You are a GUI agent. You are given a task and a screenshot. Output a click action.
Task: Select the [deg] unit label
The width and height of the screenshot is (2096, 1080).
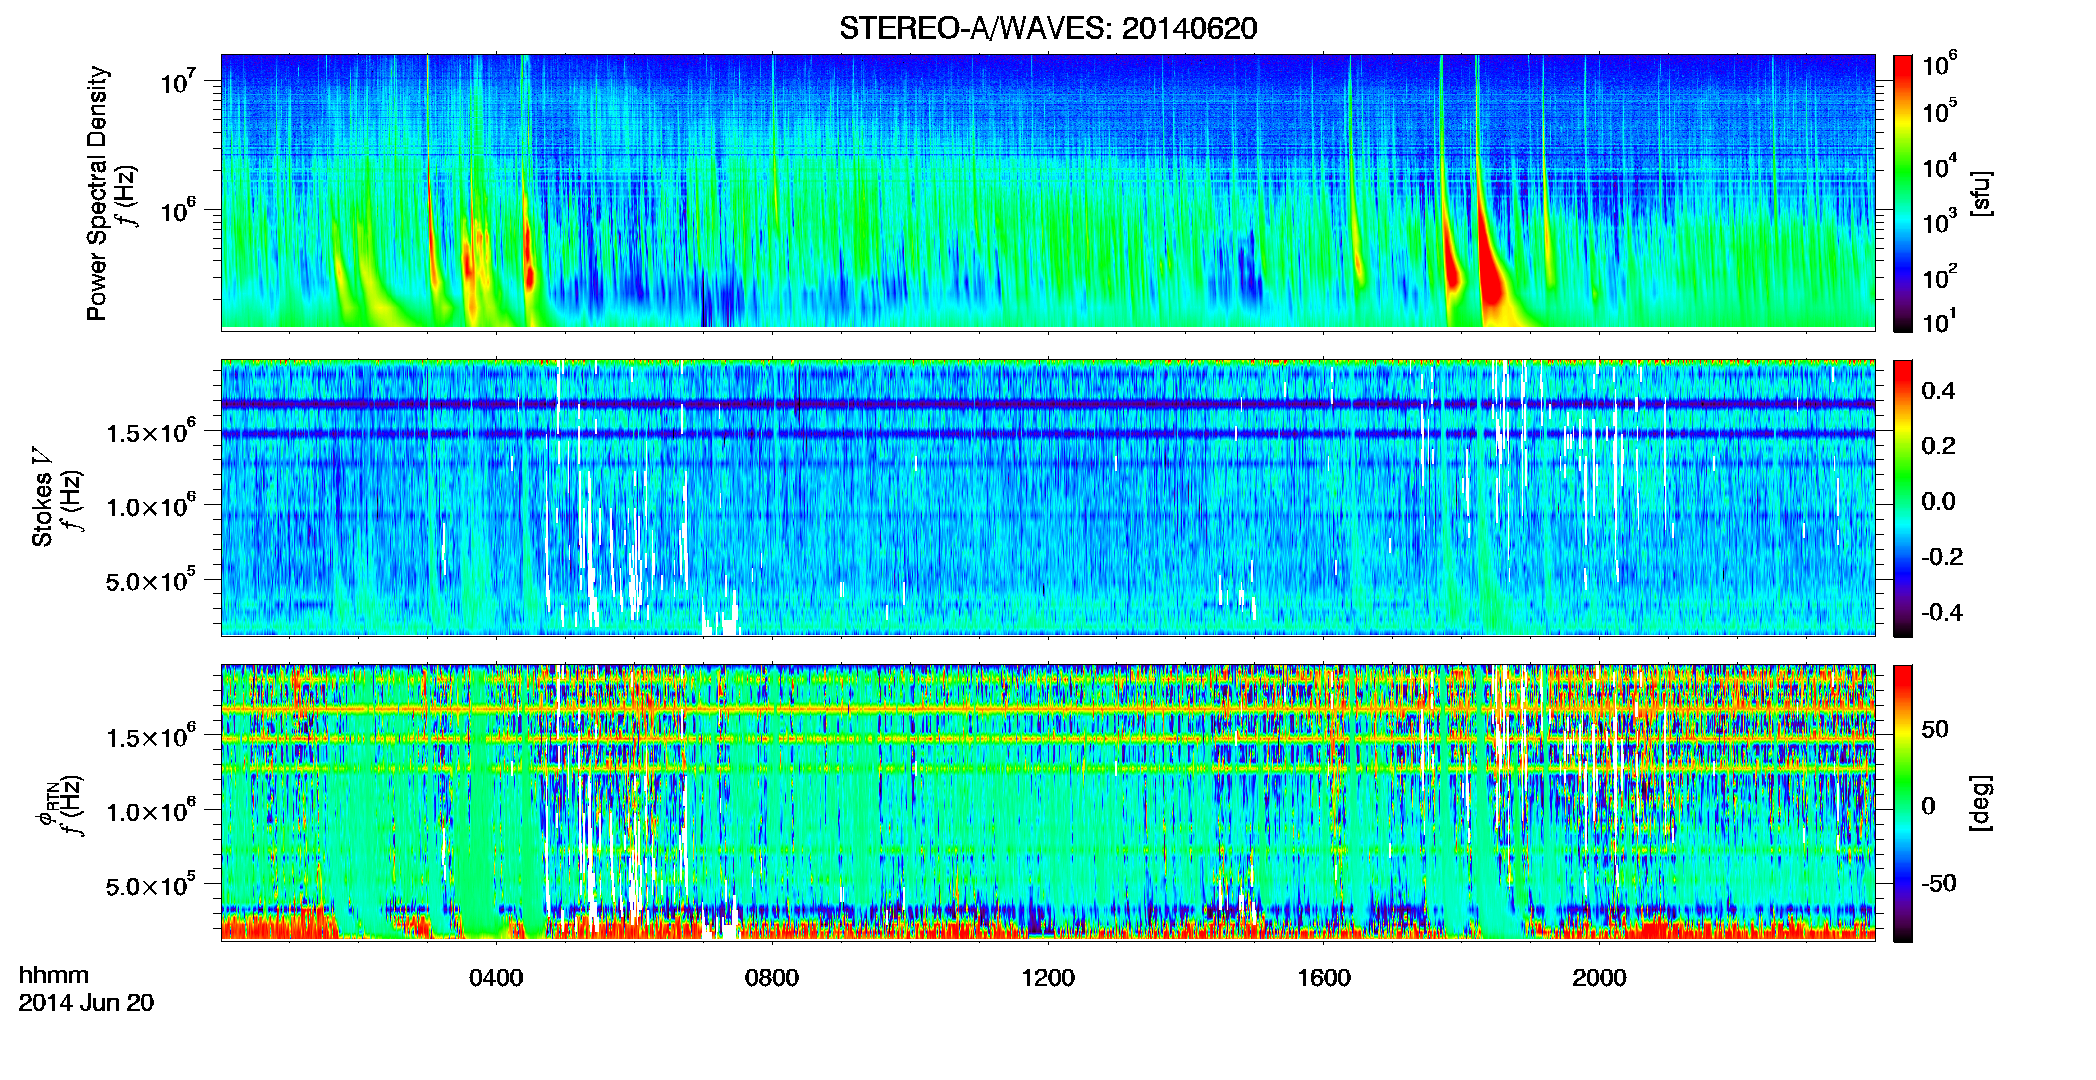click(1980, 803)
